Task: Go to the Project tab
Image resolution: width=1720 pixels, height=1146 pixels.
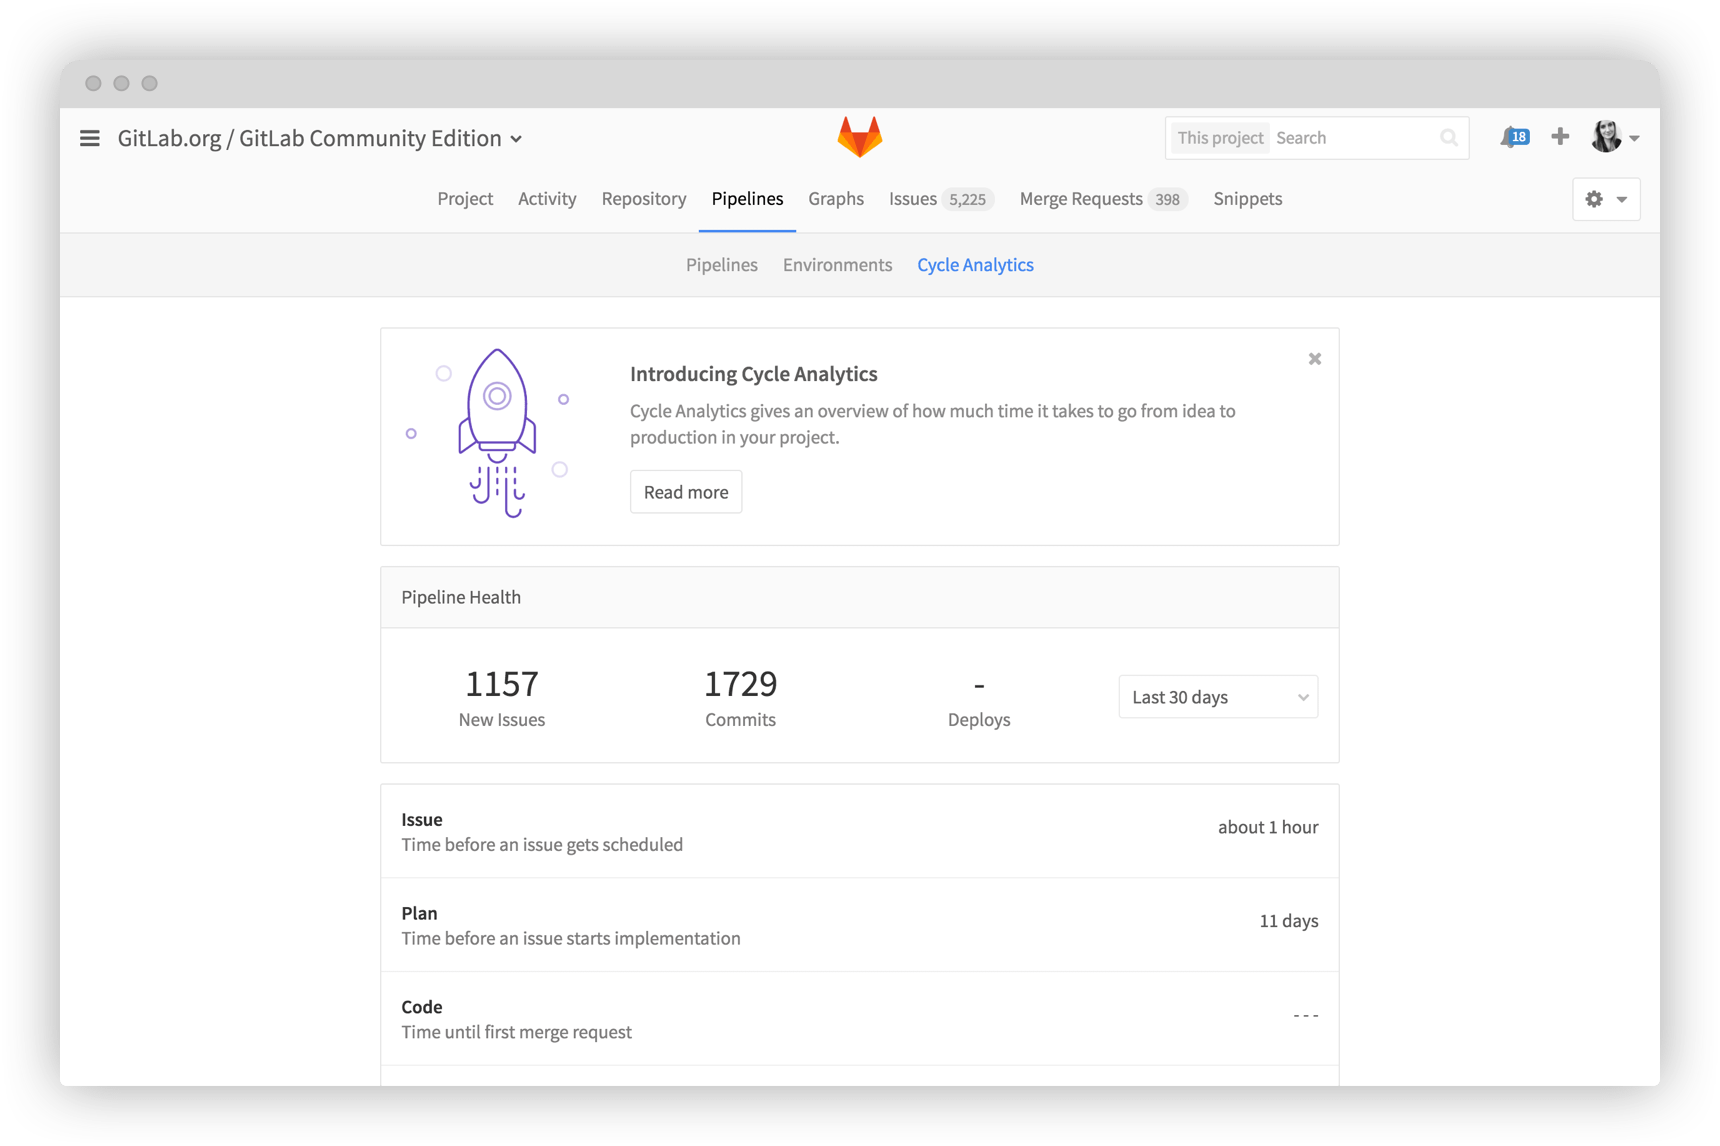Action: click(465, 199)
